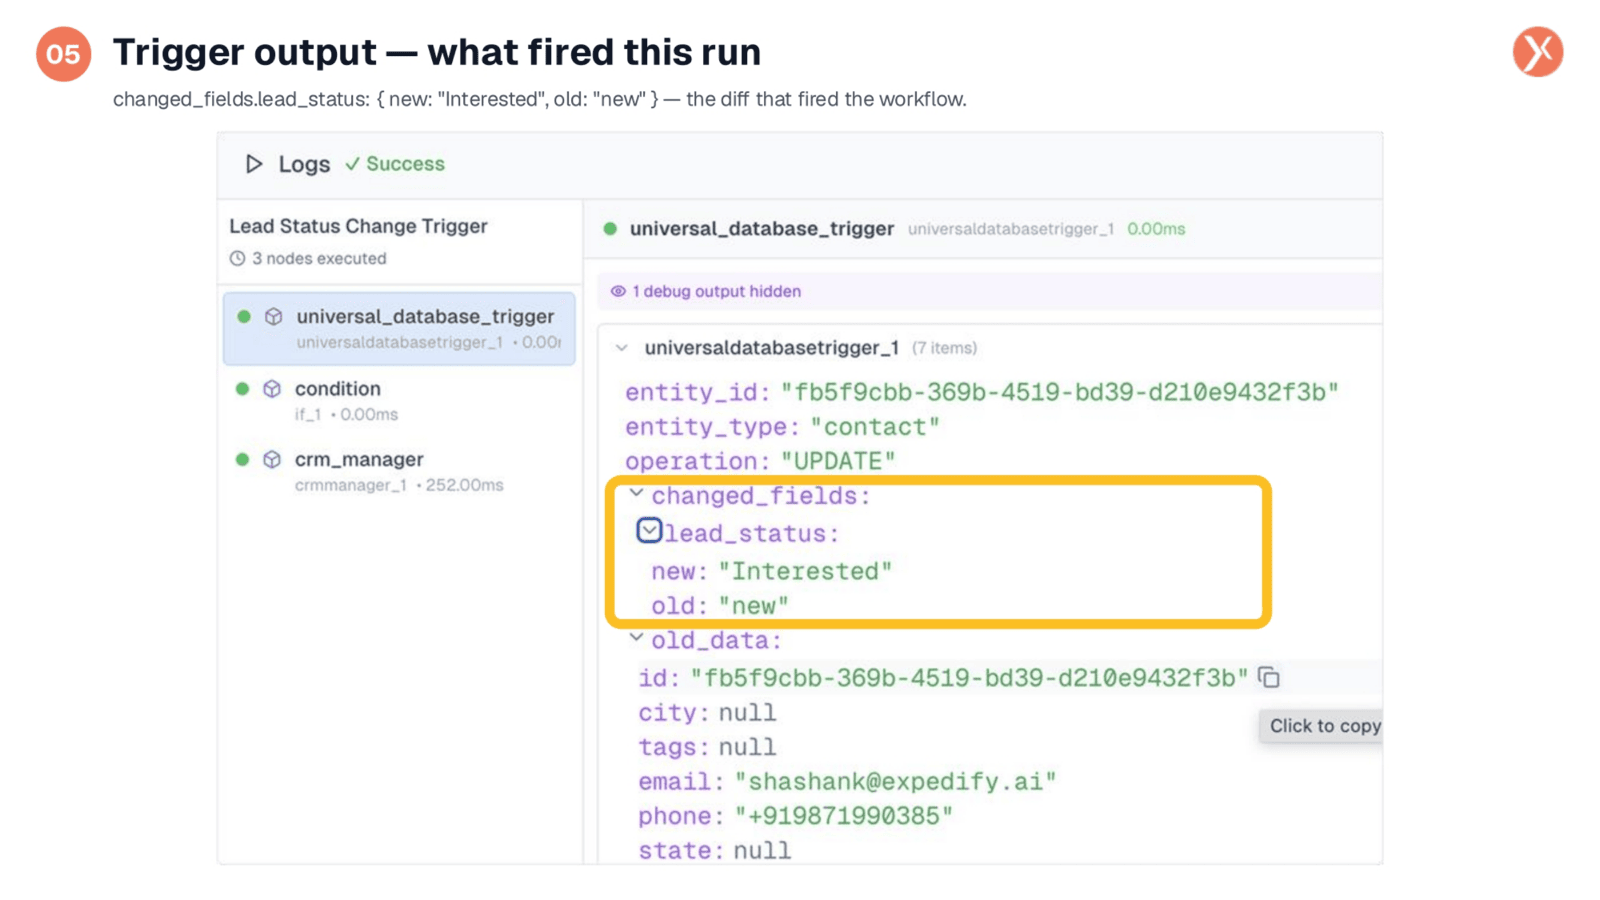The height and width of the screenshot is (900, 1600).
Task: Collapse the old_data node
Action: pyautogui.click(x=636, y=637)
